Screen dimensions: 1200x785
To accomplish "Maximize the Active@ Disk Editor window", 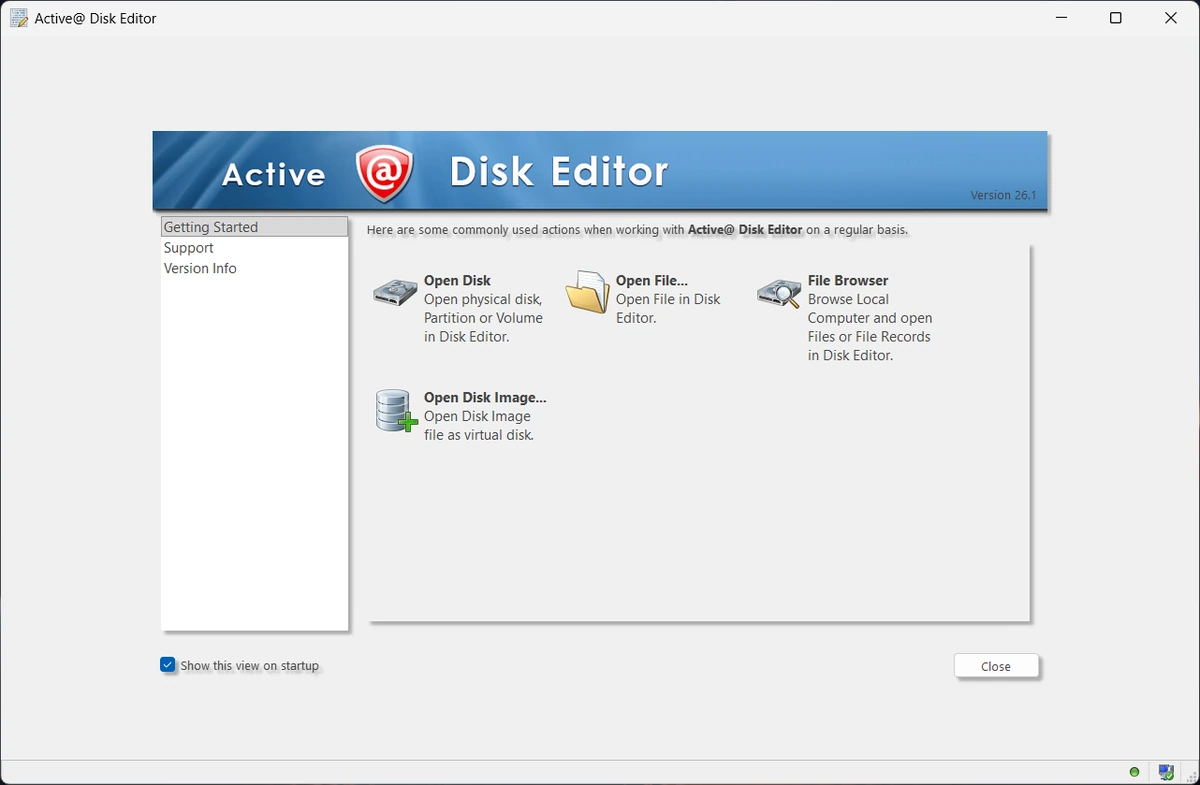I will click(x=1116, y=18).
